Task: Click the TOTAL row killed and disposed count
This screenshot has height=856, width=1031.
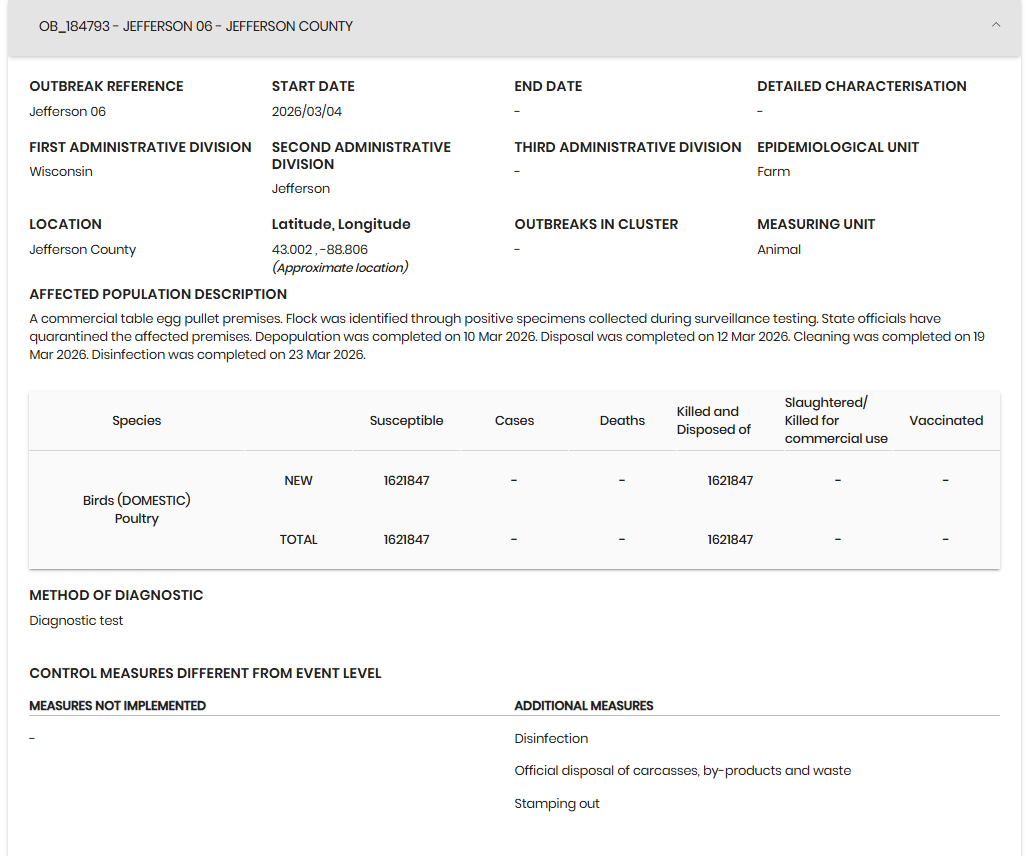Action: point(730,540)
